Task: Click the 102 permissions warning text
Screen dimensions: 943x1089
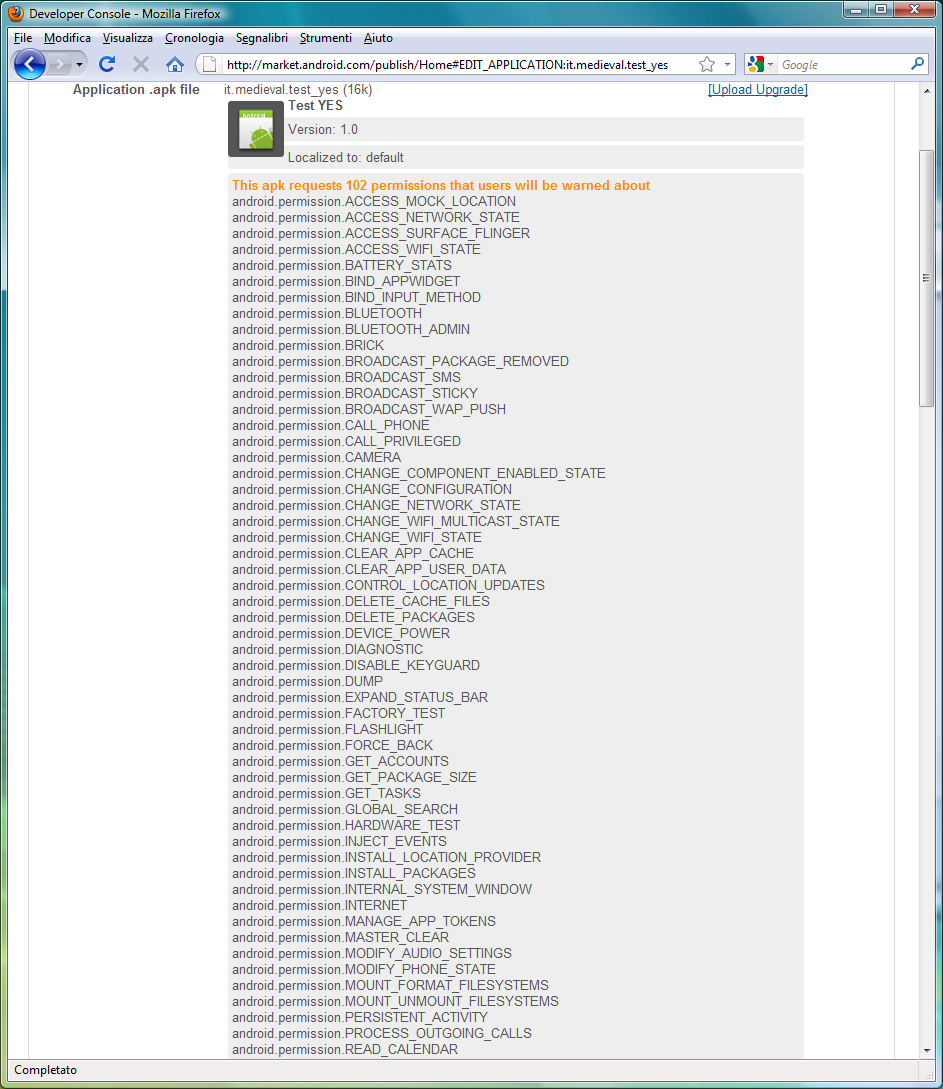Action: coord(441,185)
